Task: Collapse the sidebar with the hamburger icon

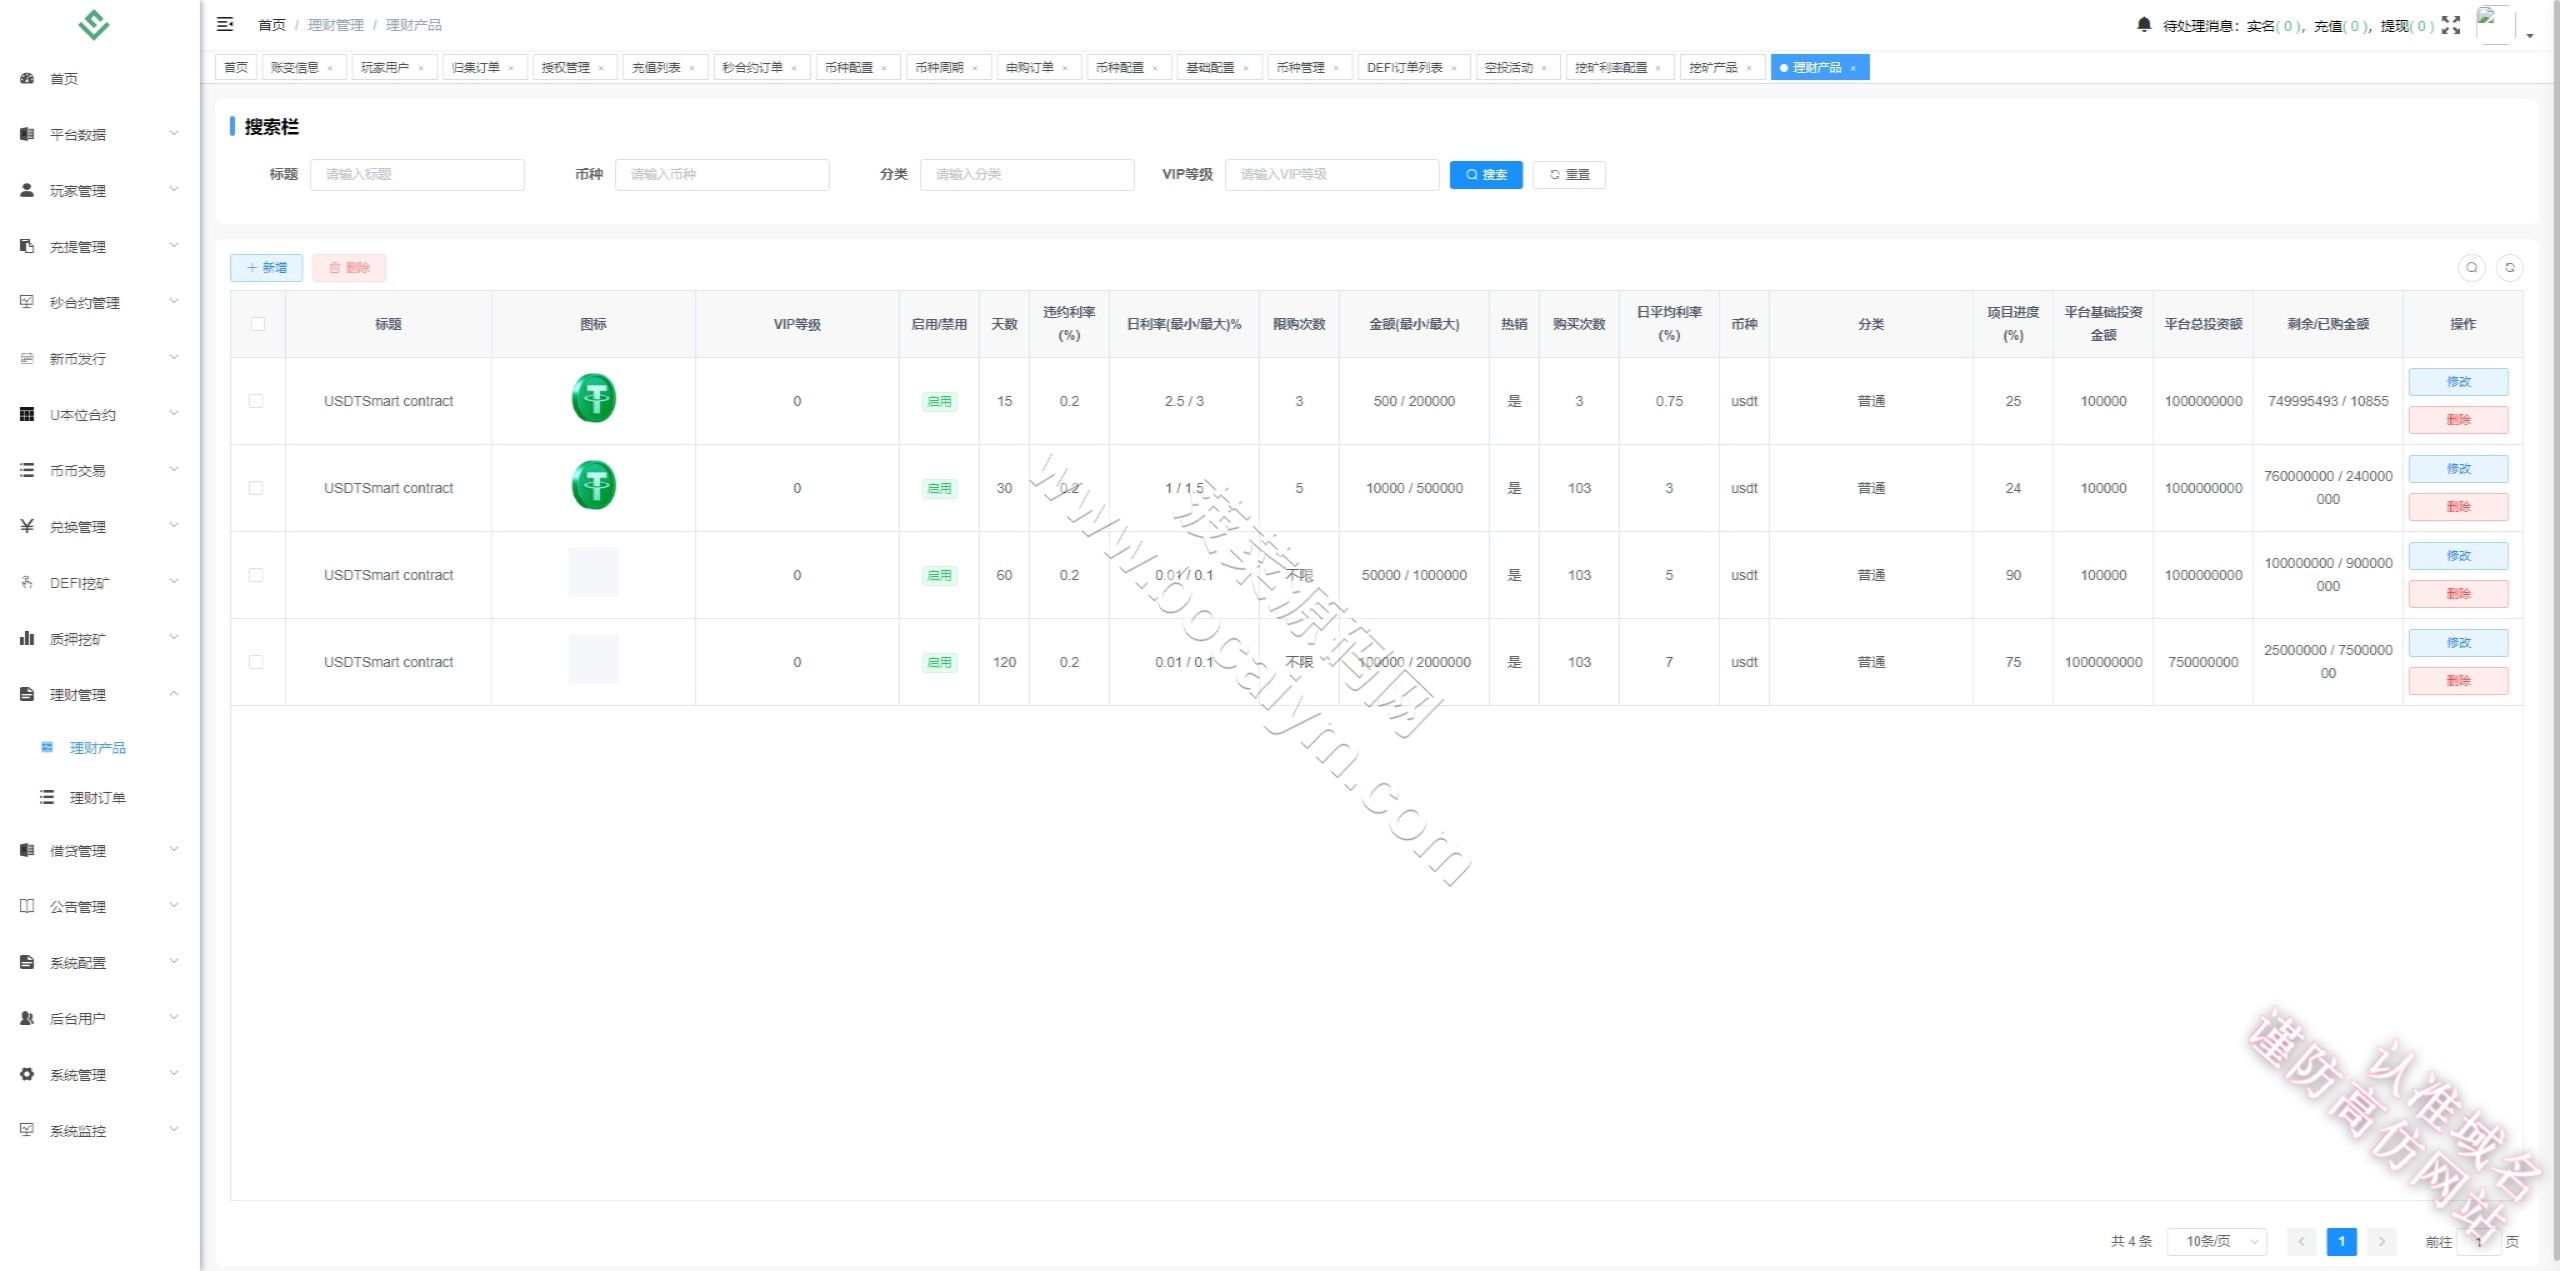Action: click(x=225, y=24)
